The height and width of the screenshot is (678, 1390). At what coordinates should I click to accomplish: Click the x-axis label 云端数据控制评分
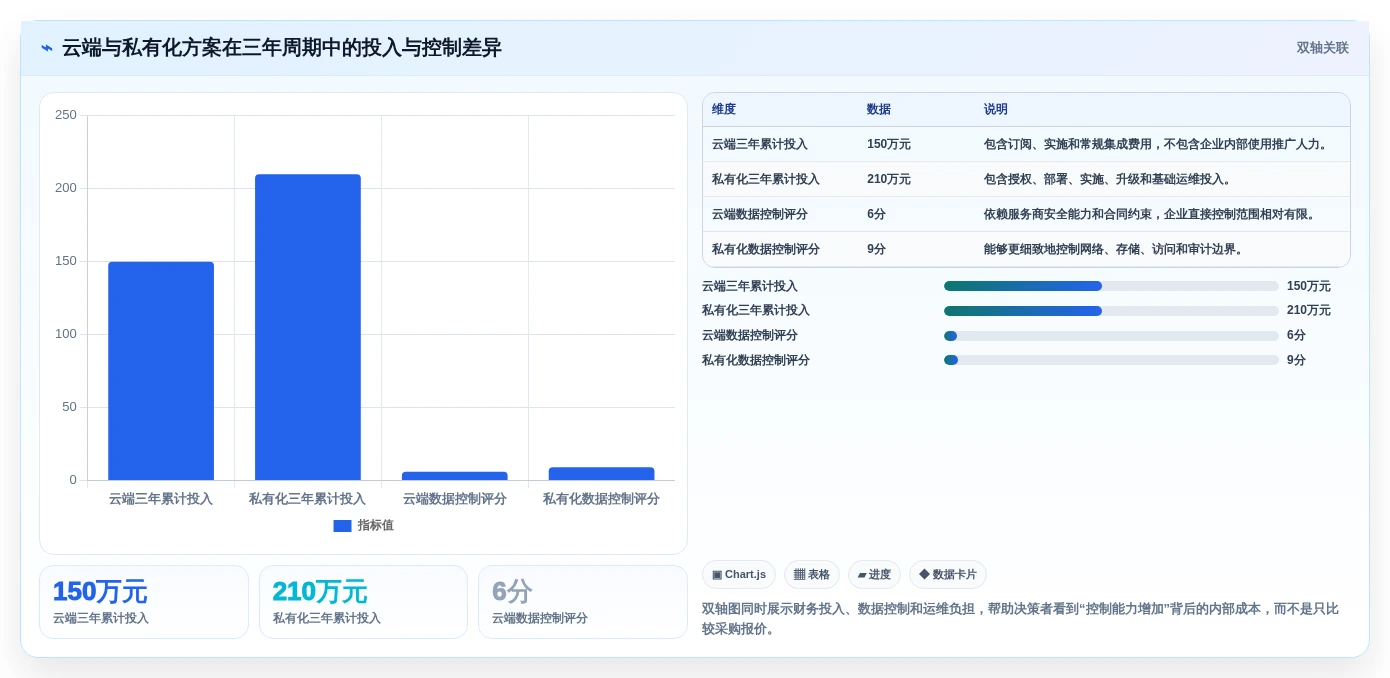455,499
